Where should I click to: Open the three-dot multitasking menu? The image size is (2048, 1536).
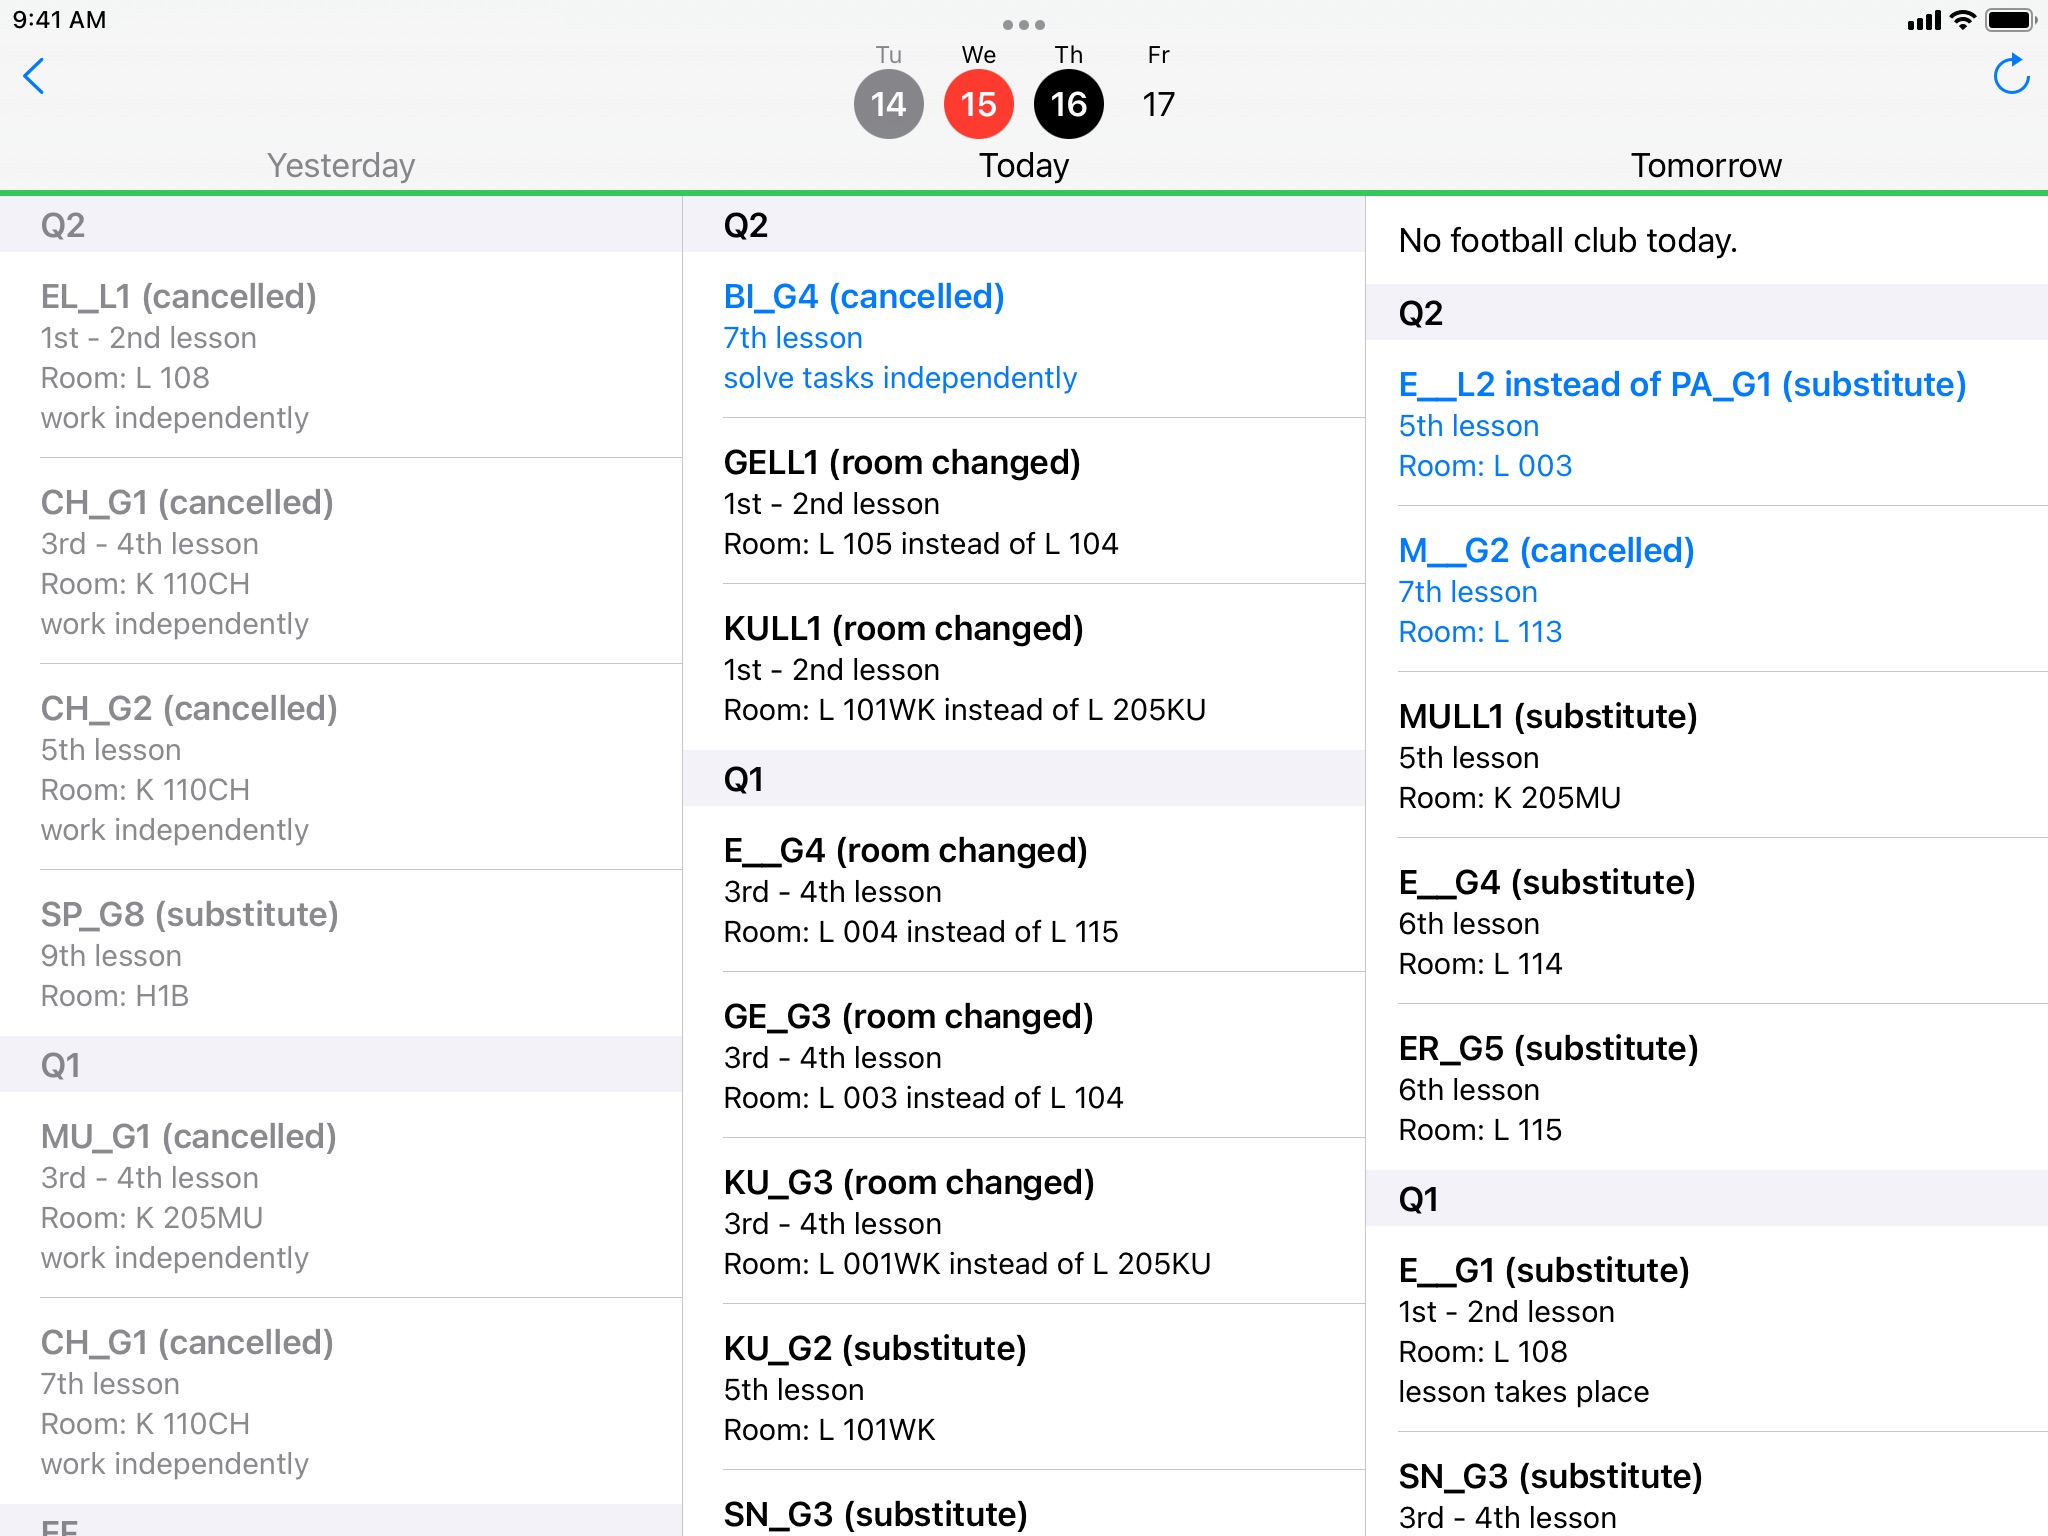pos(1023,24)
